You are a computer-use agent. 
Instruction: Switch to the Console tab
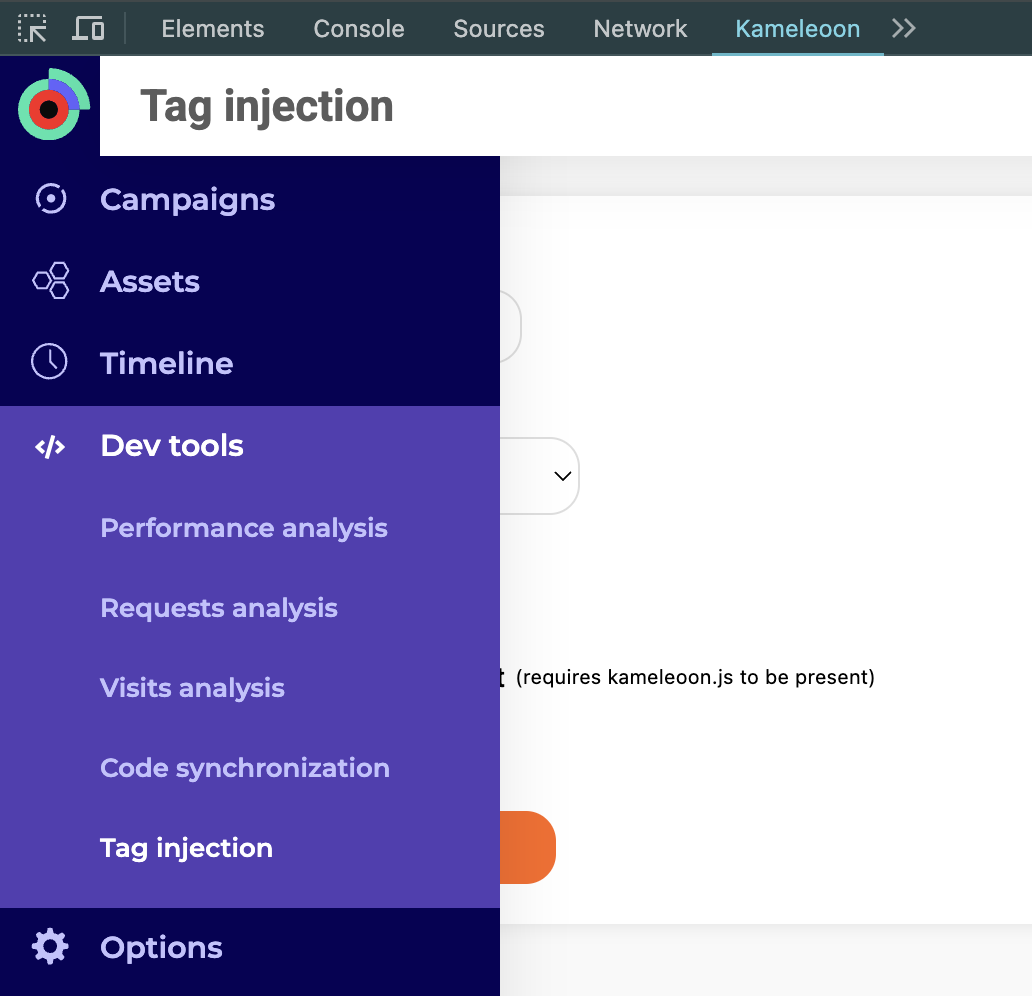pos(359,29)
